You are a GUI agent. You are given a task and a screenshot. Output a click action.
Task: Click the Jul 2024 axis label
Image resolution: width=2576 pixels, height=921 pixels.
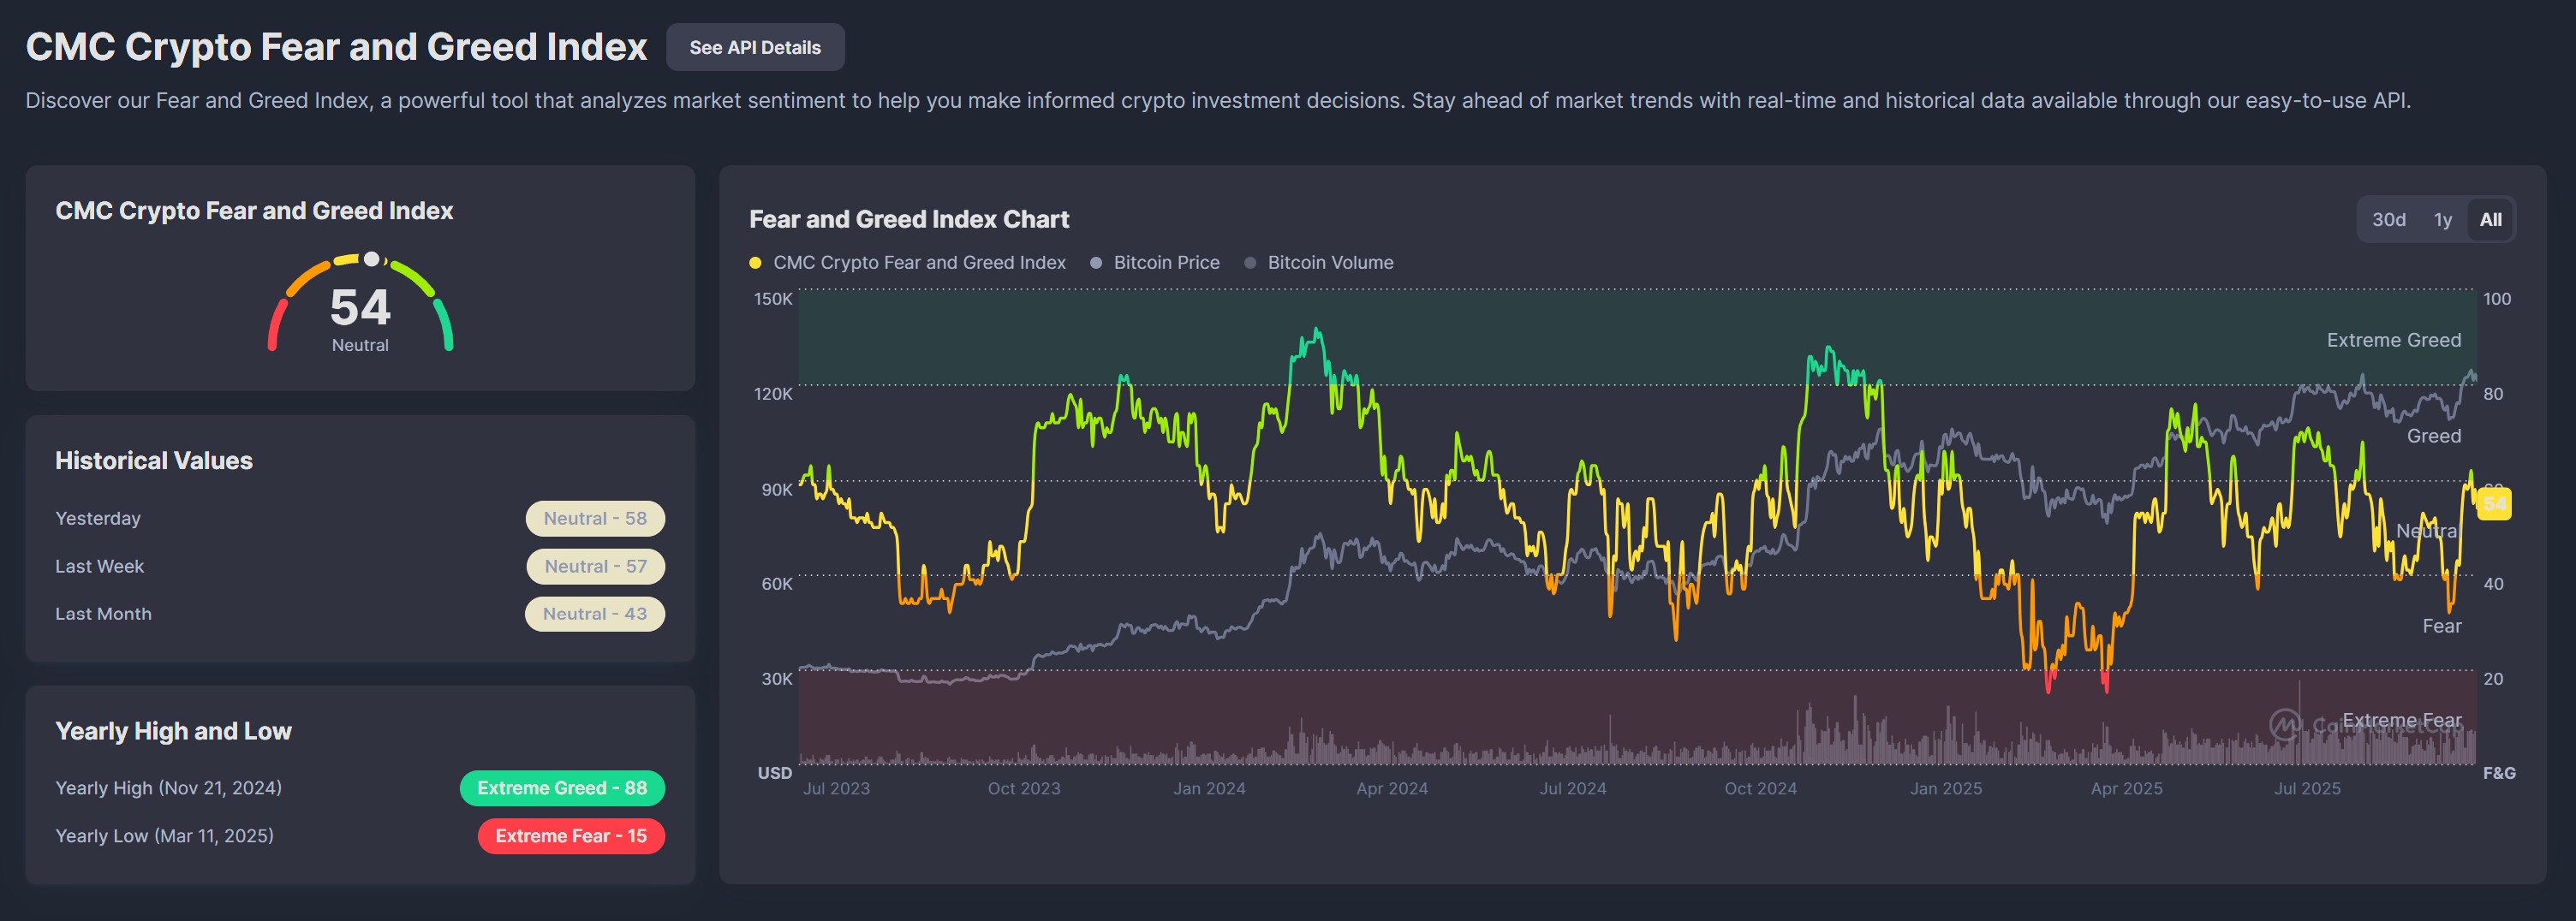(1576, 788)
